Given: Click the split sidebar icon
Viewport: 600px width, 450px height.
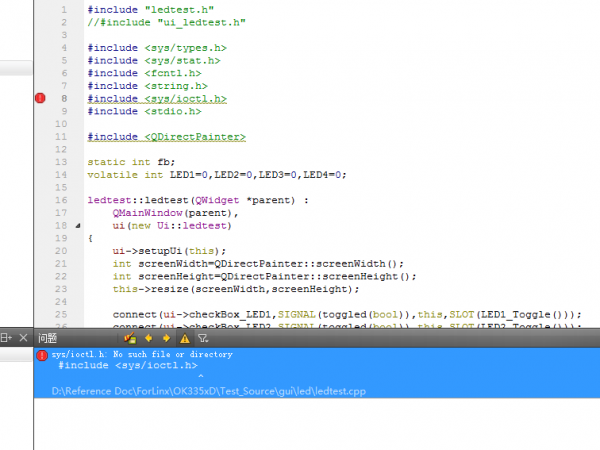Looking at the screenshot, I should click(5, 338).
